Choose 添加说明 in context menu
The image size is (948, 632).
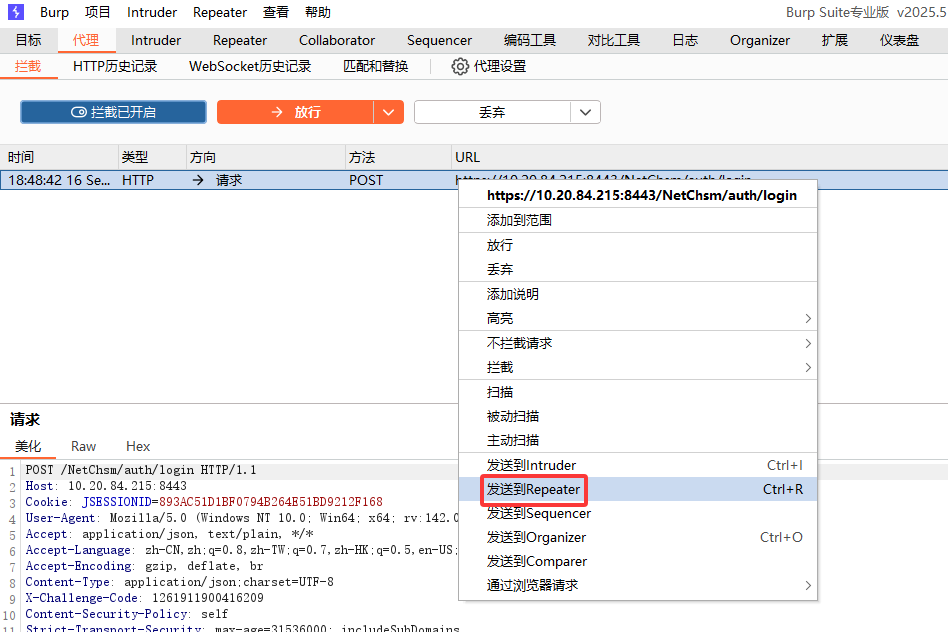(638, 294)
